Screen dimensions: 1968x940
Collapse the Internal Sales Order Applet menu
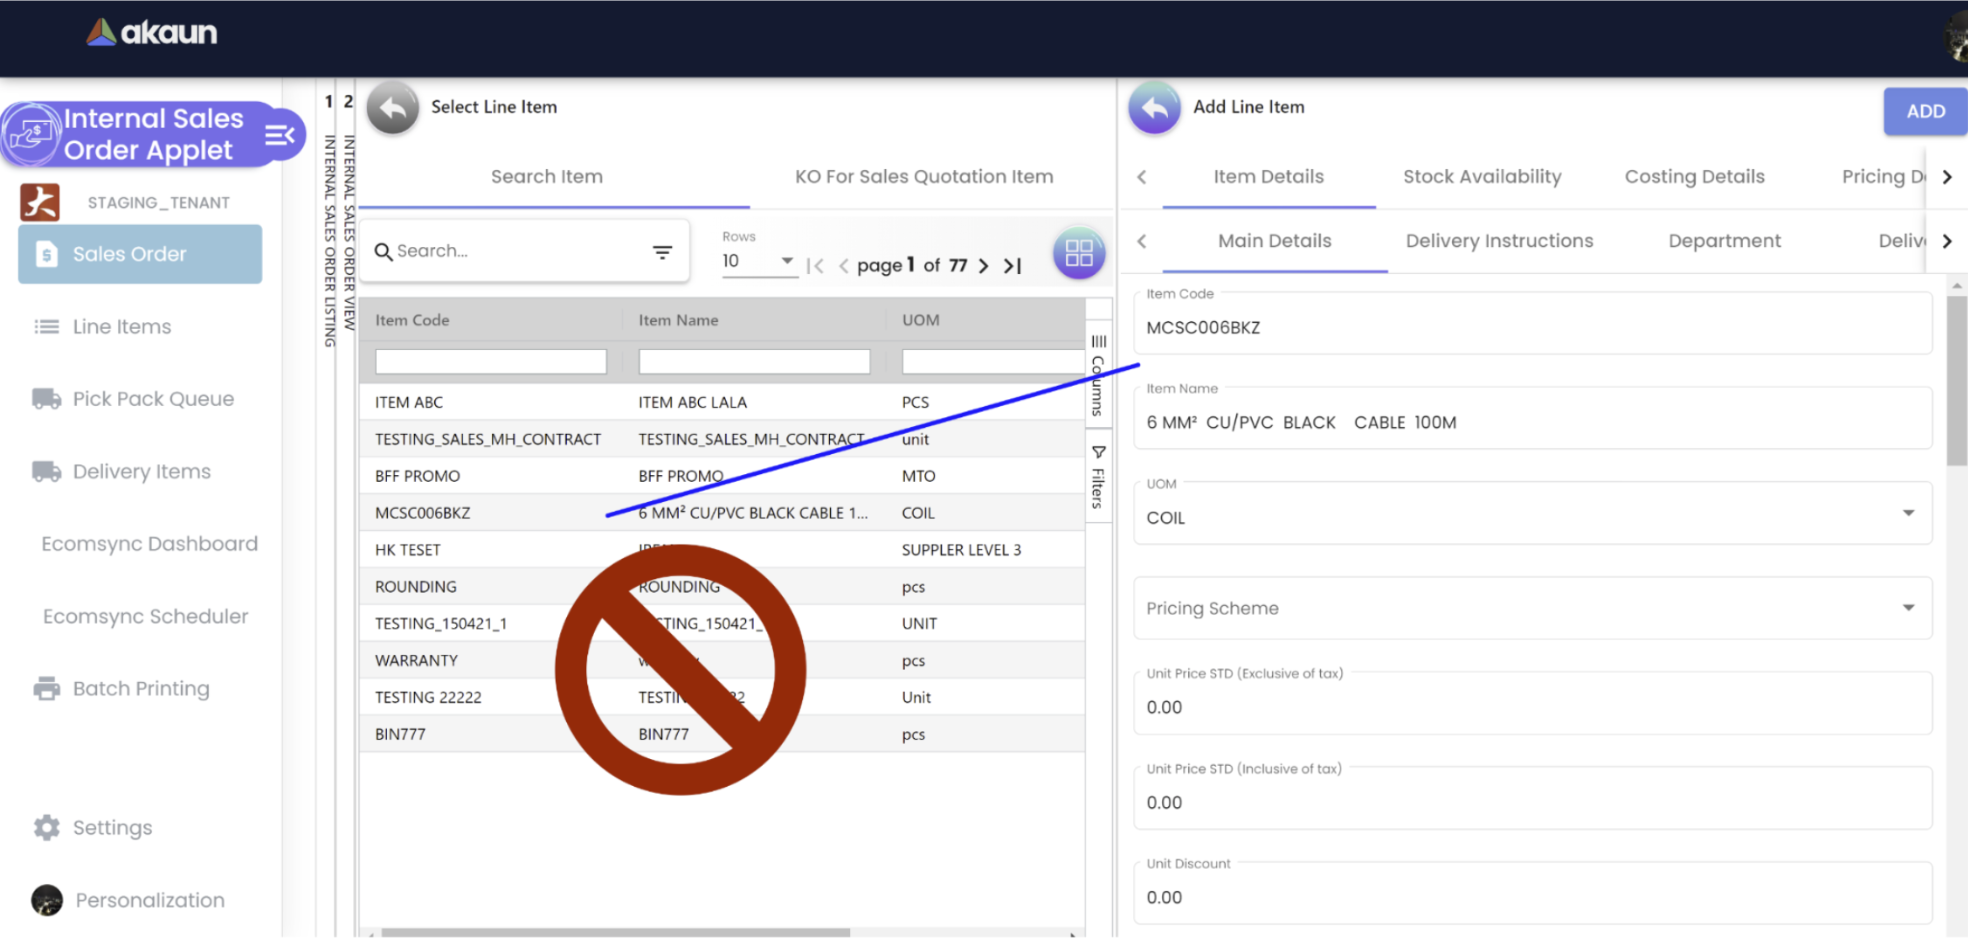pos(280,135)
